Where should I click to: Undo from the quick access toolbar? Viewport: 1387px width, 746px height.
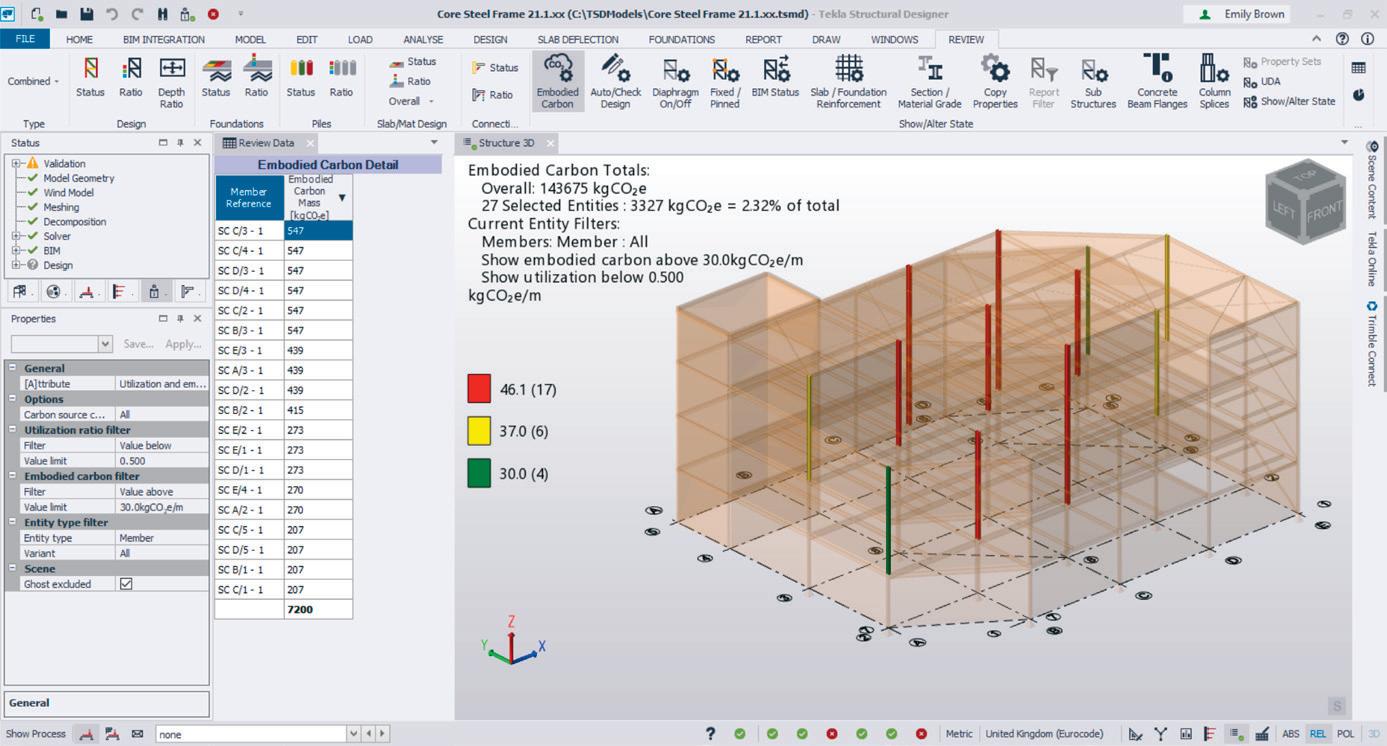click(x=112, y=15)
